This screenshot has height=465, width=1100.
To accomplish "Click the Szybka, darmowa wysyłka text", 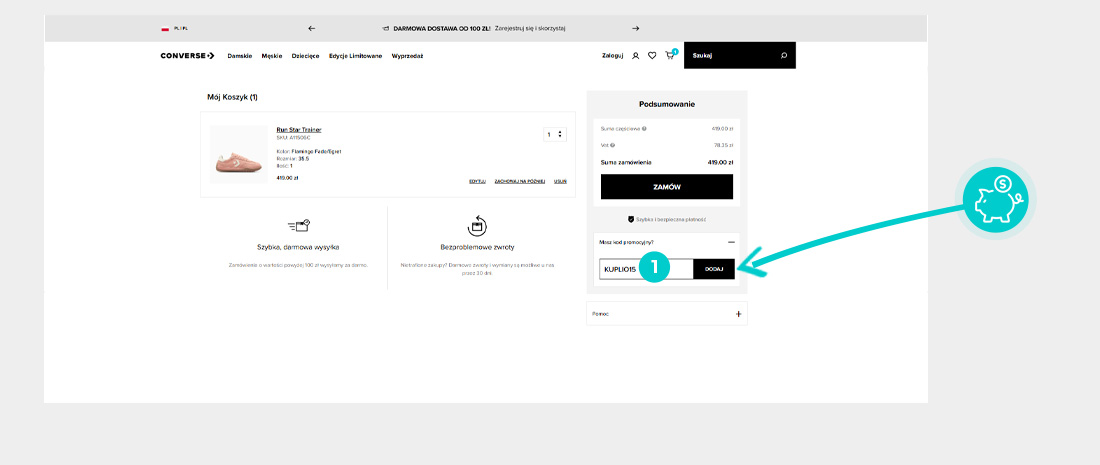I will (x=298, y=248).
